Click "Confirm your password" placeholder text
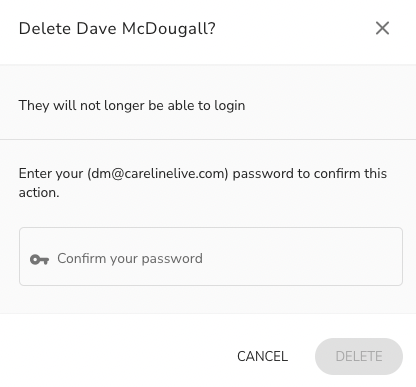Viewport: 416px width, 387px height. [130, 259]
